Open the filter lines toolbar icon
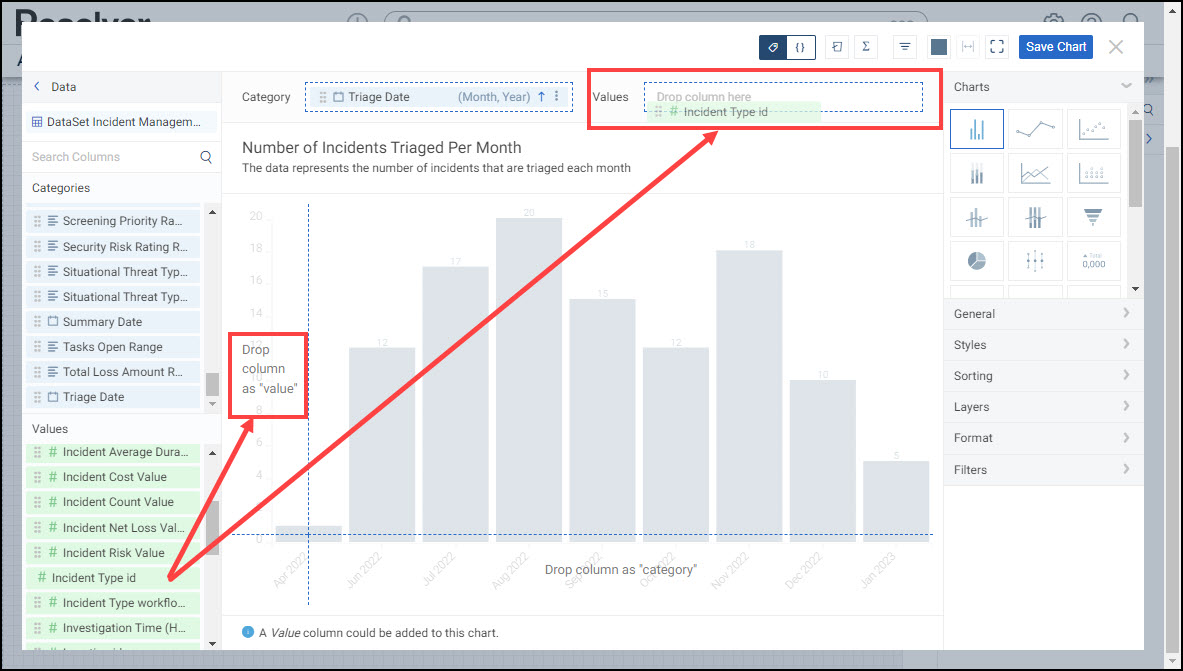Viewport: 1183px width, 671px height. pyautogui.click(x=904, y=47)
